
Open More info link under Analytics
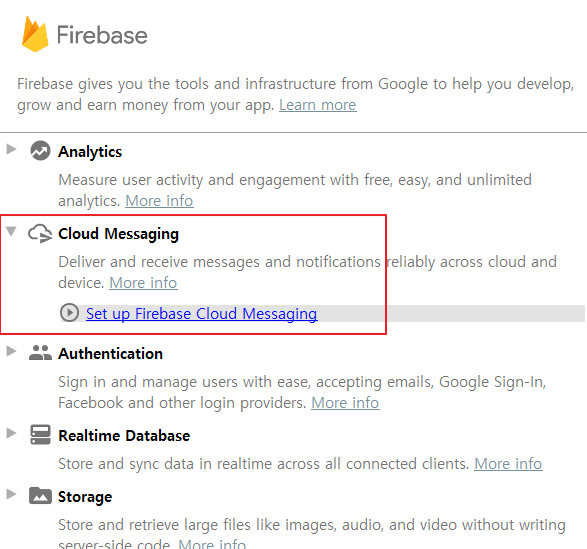click(x=159, y=201)
